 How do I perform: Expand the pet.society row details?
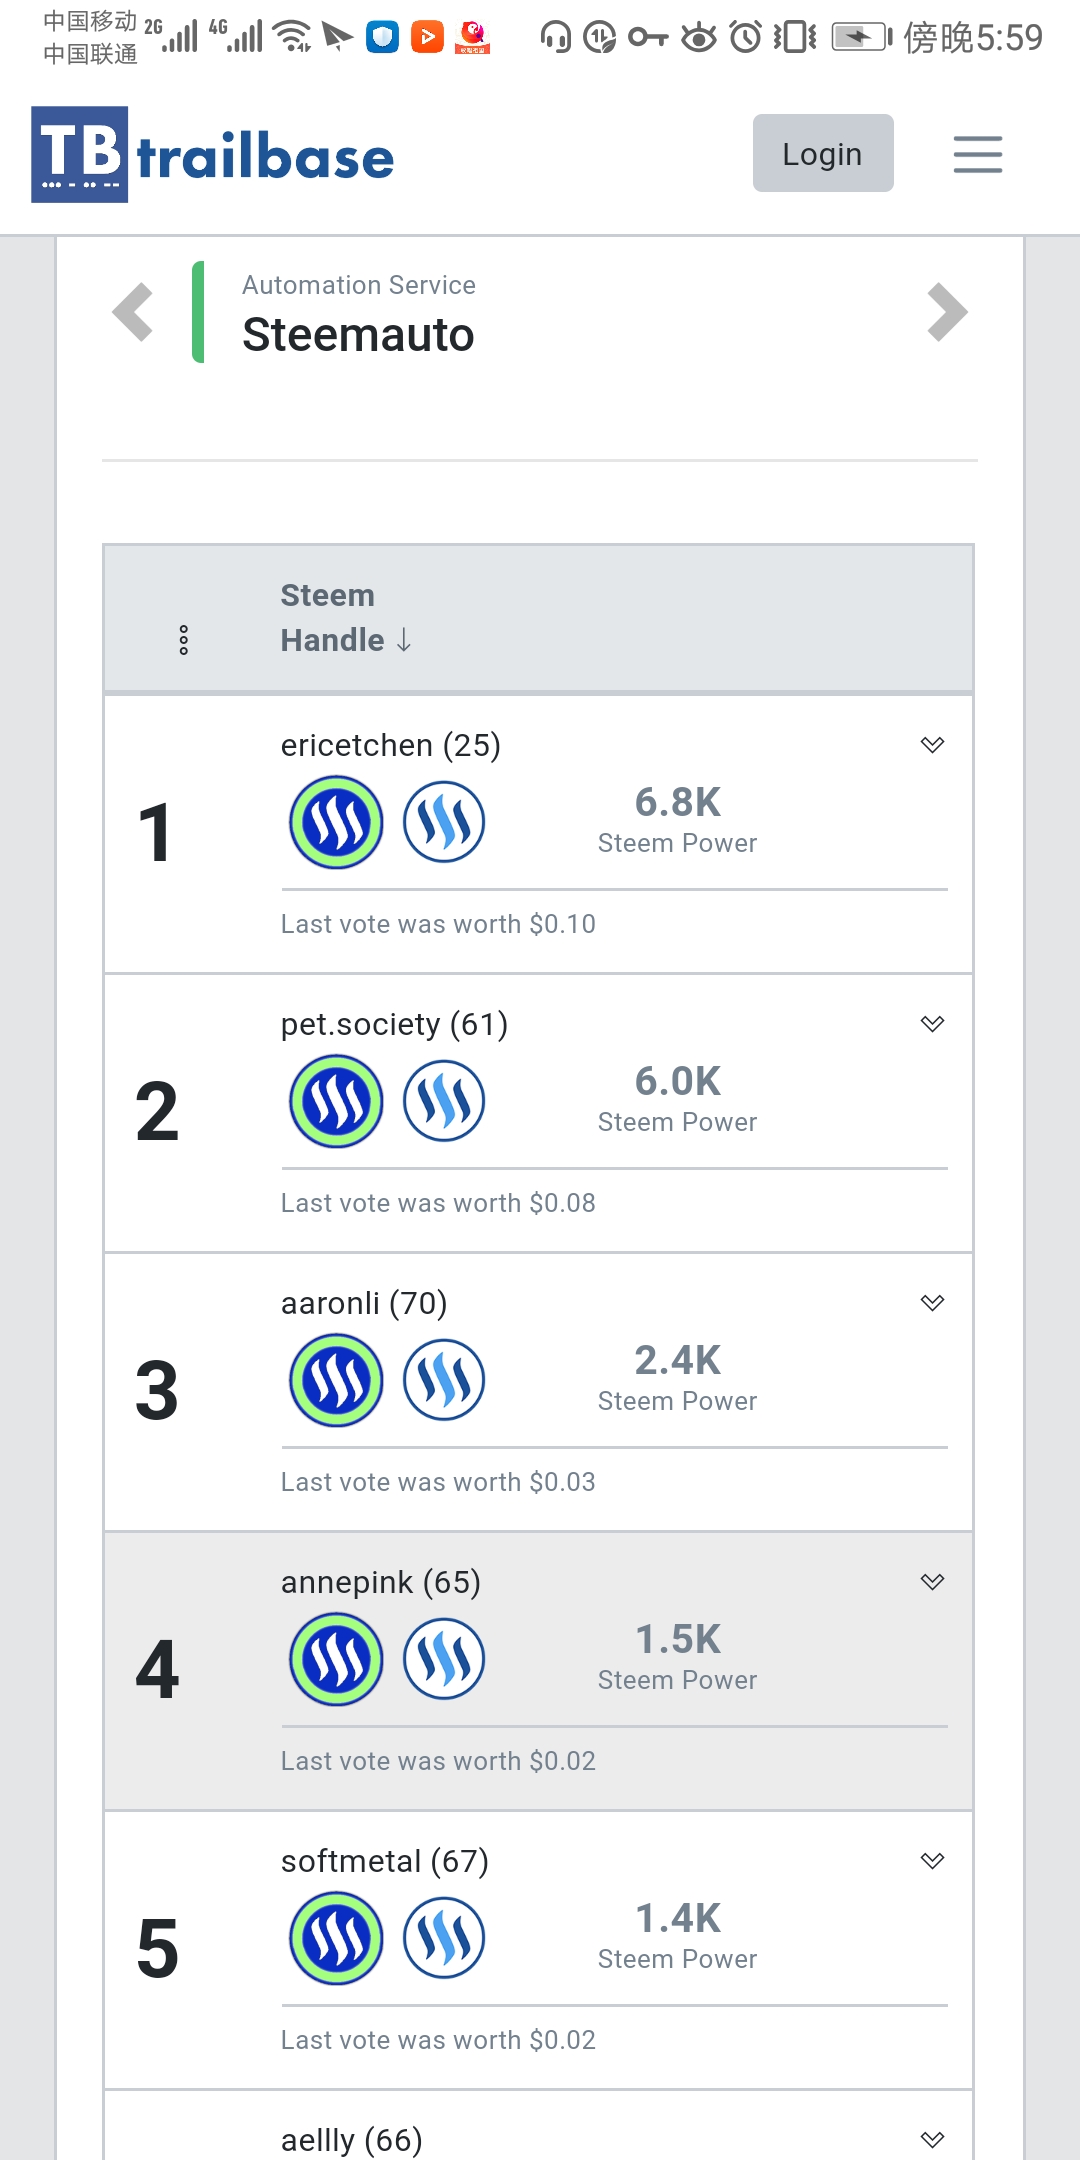[932, 1024]
